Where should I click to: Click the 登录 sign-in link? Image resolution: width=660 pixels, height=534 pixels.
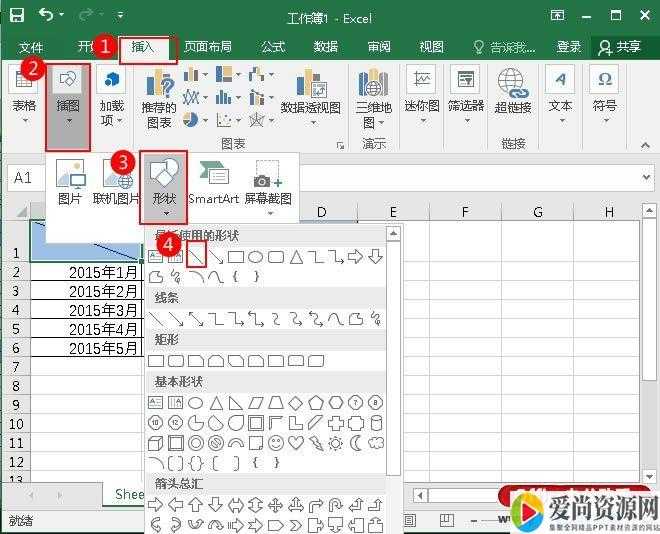(x=569, y=47)
